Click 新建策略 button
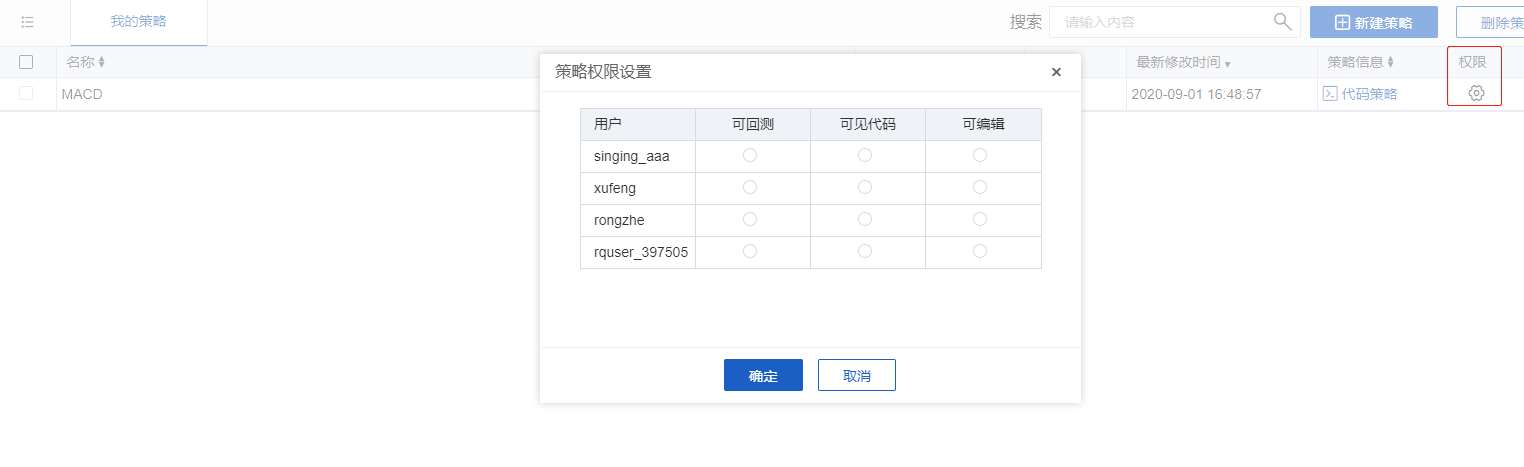 (1373, 22)
